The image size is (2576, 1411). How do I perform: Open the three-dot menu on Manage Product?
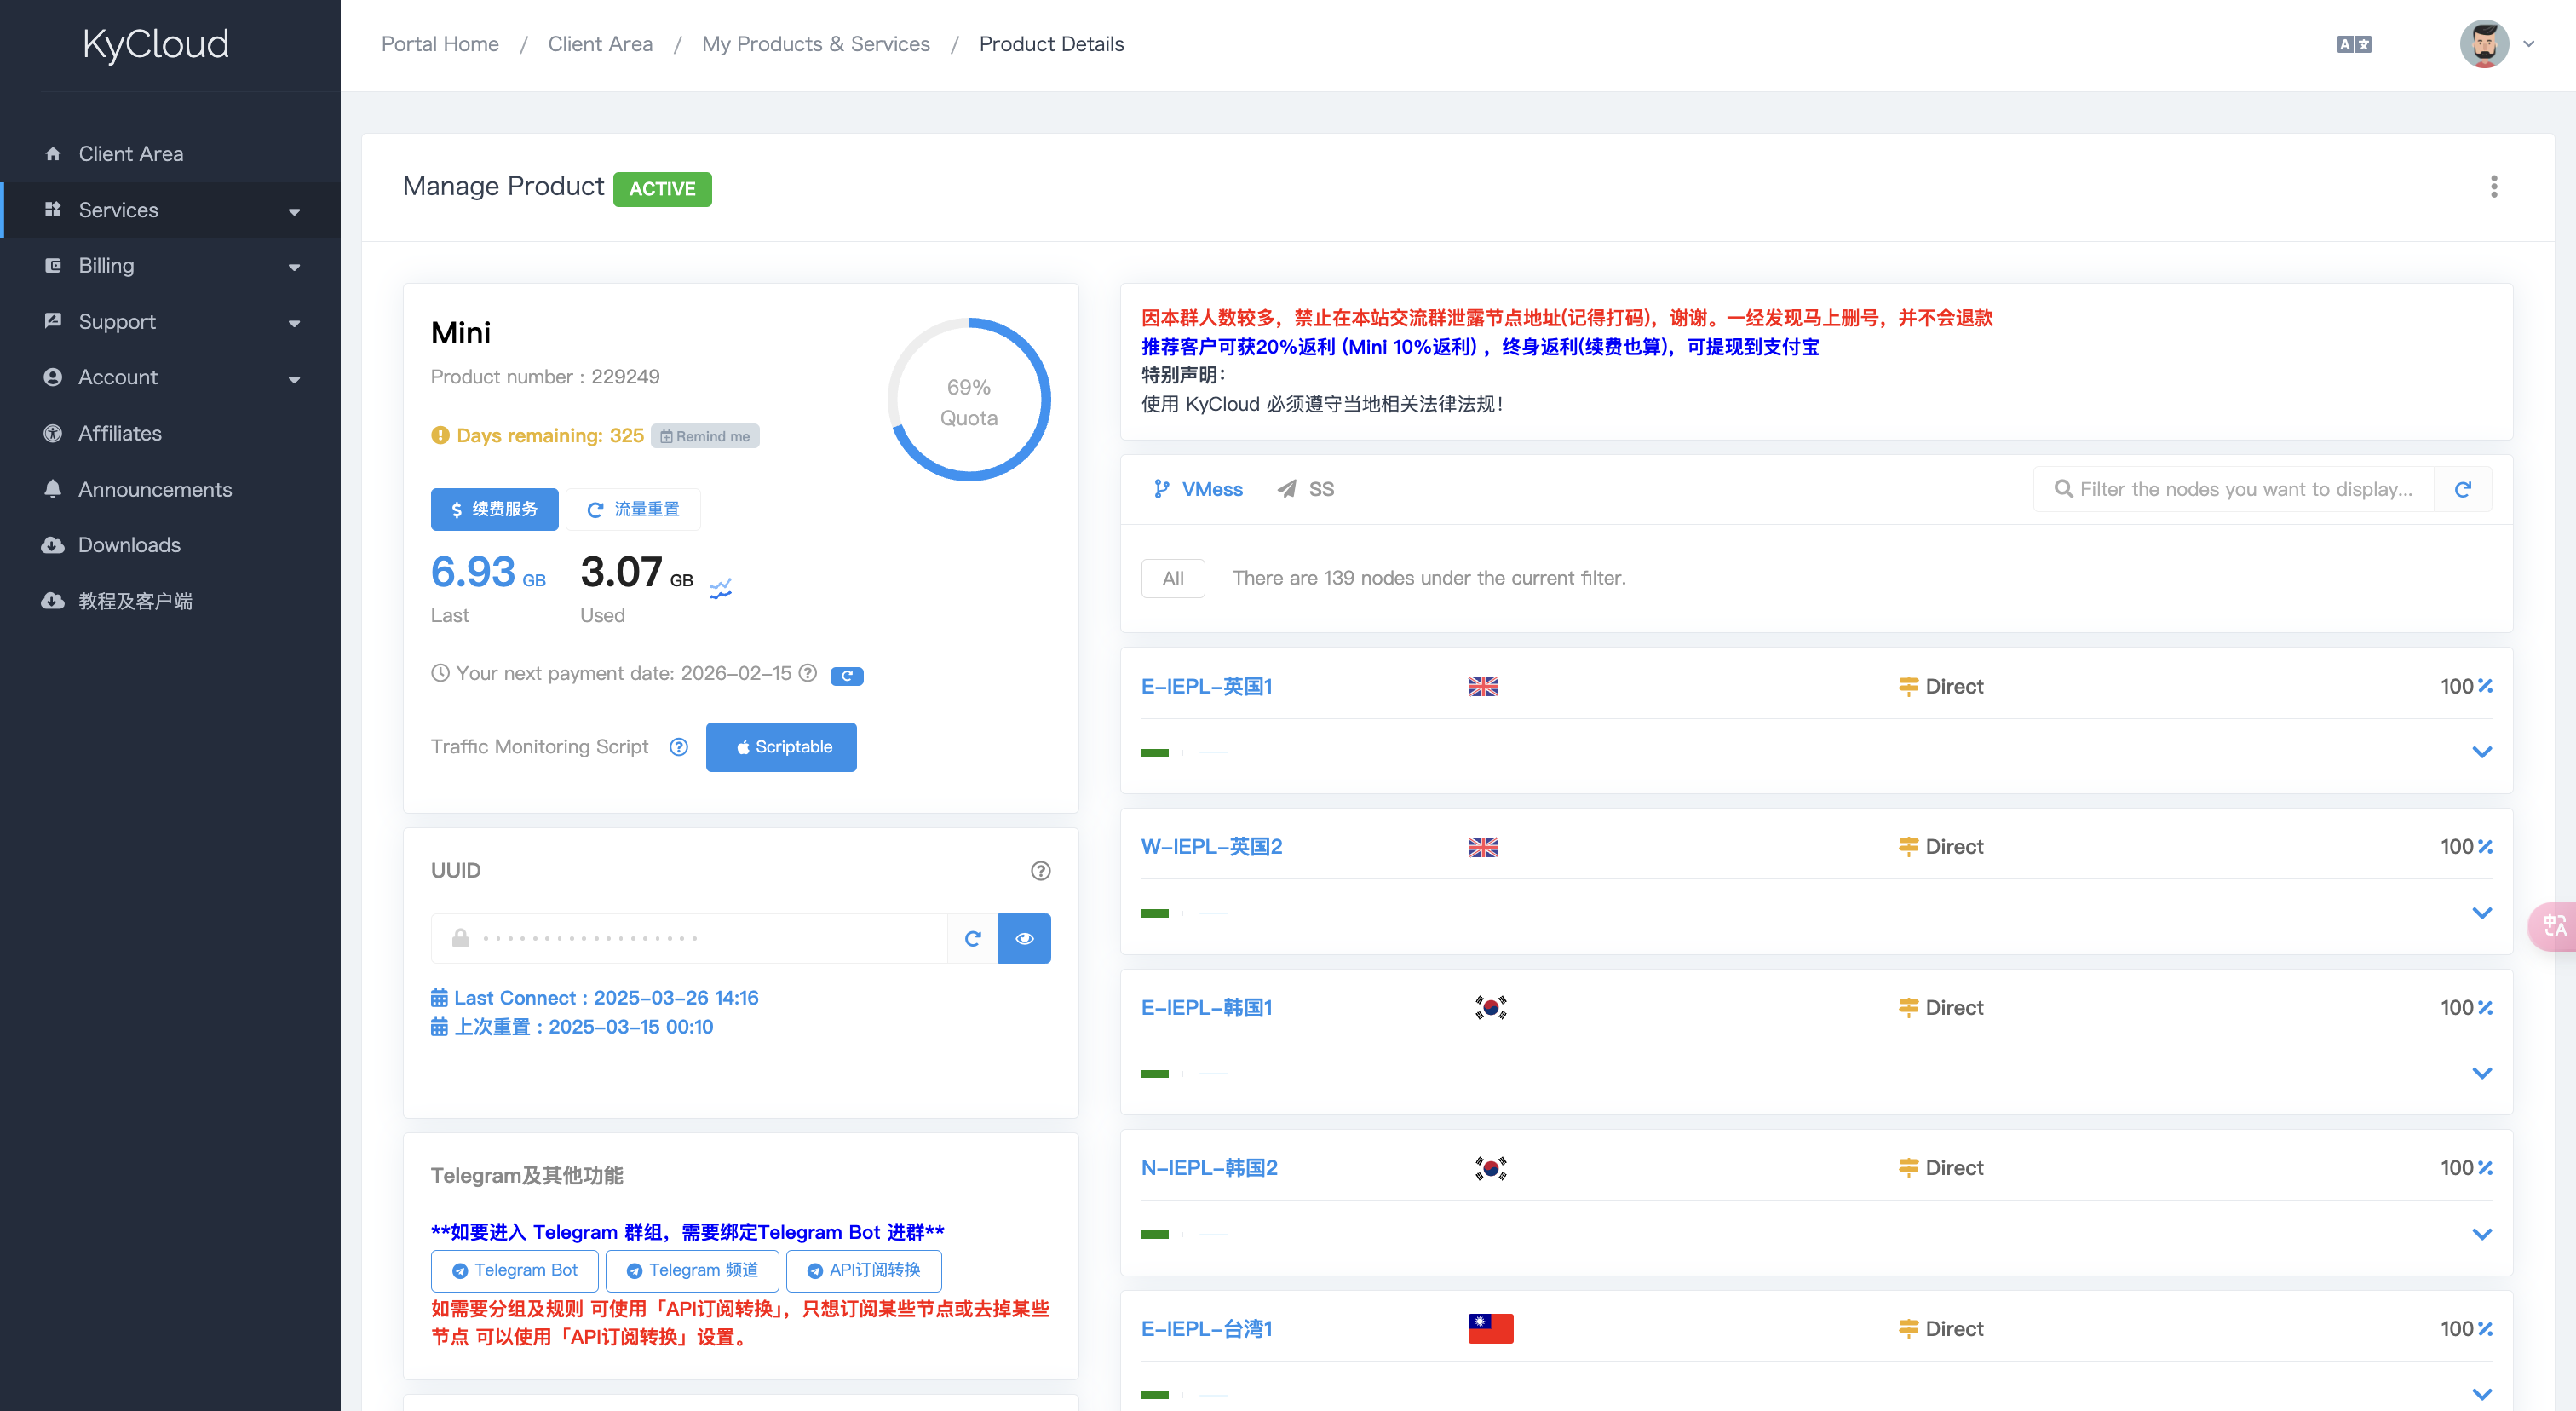2493,187
